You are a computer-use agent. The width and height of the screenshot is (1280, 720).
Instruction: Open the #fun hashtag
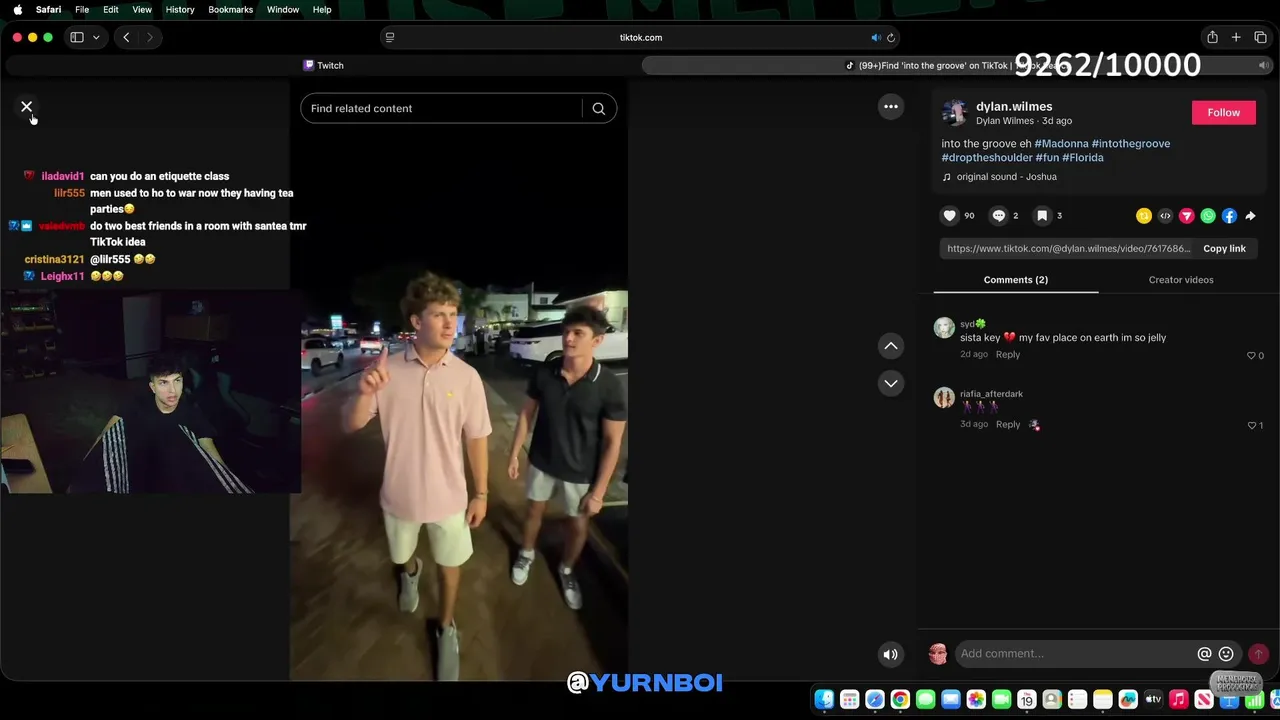pos(1046,157)
